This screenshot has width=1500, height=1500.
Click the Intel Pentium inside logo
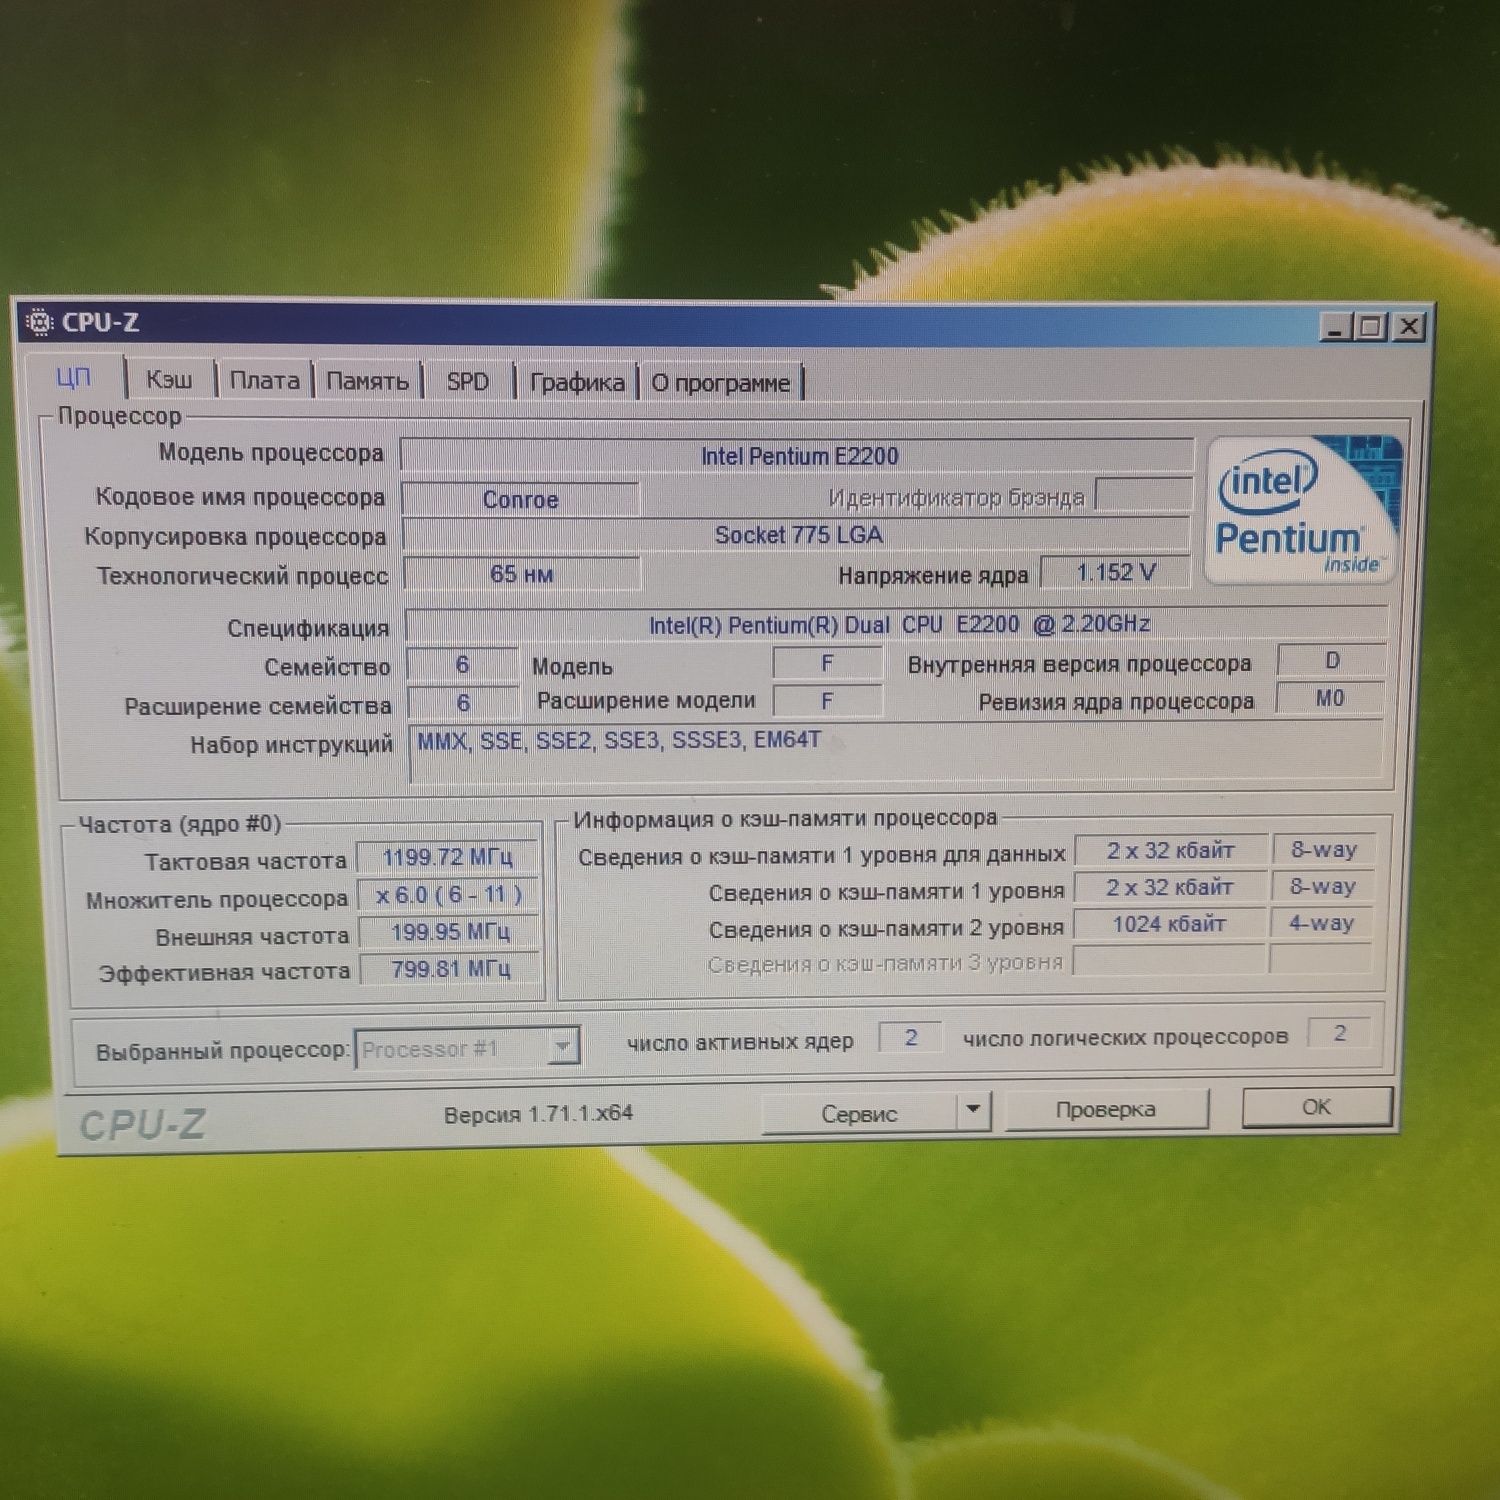[x=1303, y=510]
